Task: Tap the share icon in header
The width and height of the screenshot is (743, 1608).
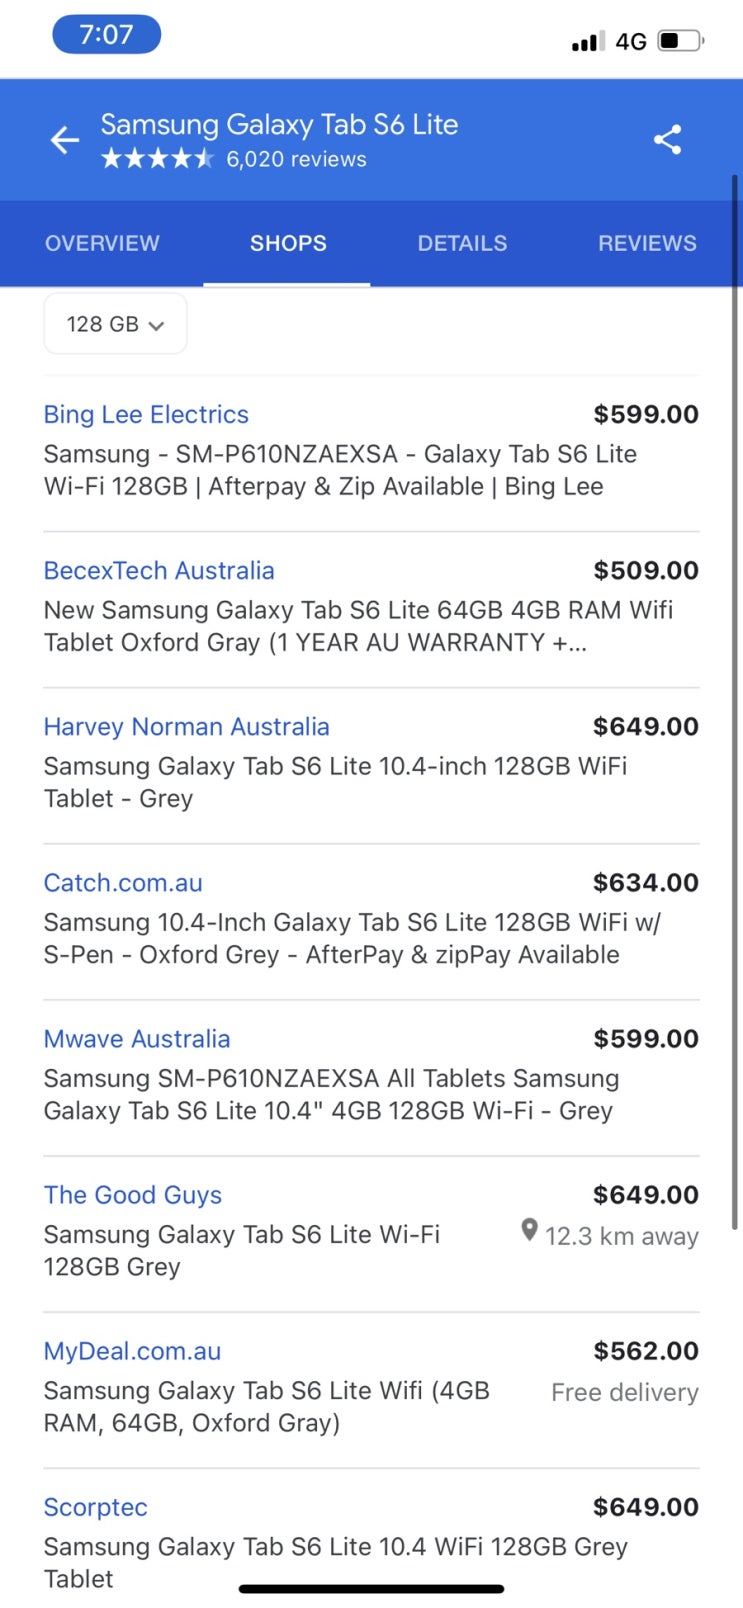Action: pos(667,140)
